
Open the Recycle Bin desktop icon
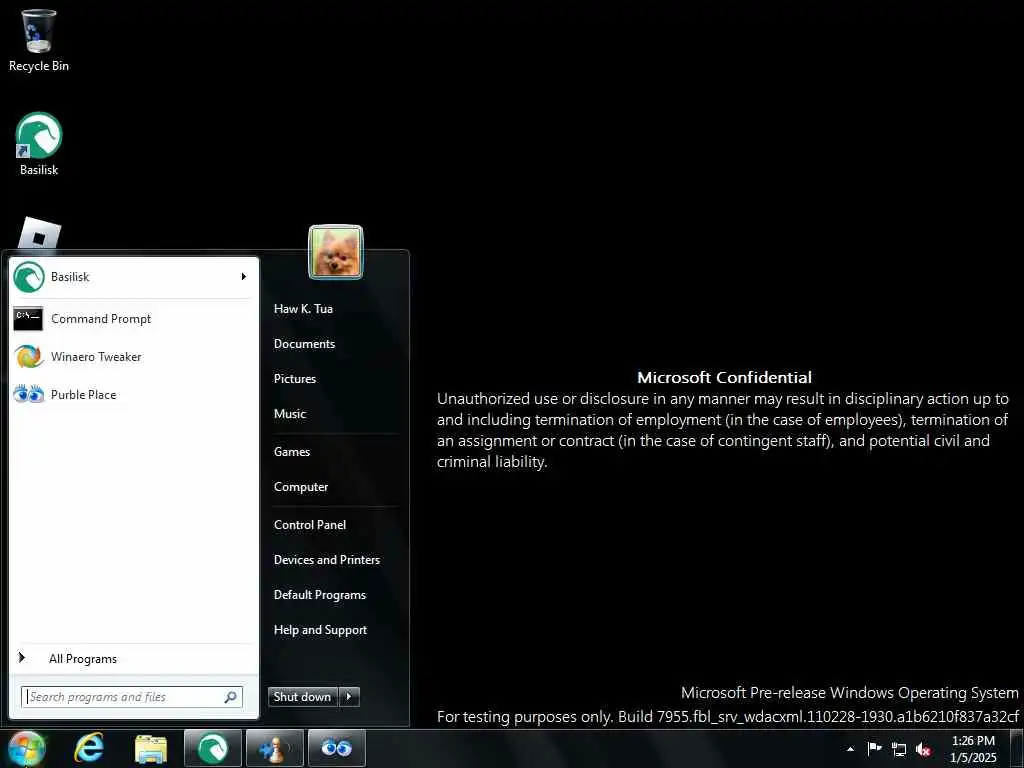click(x=39, y=40)
